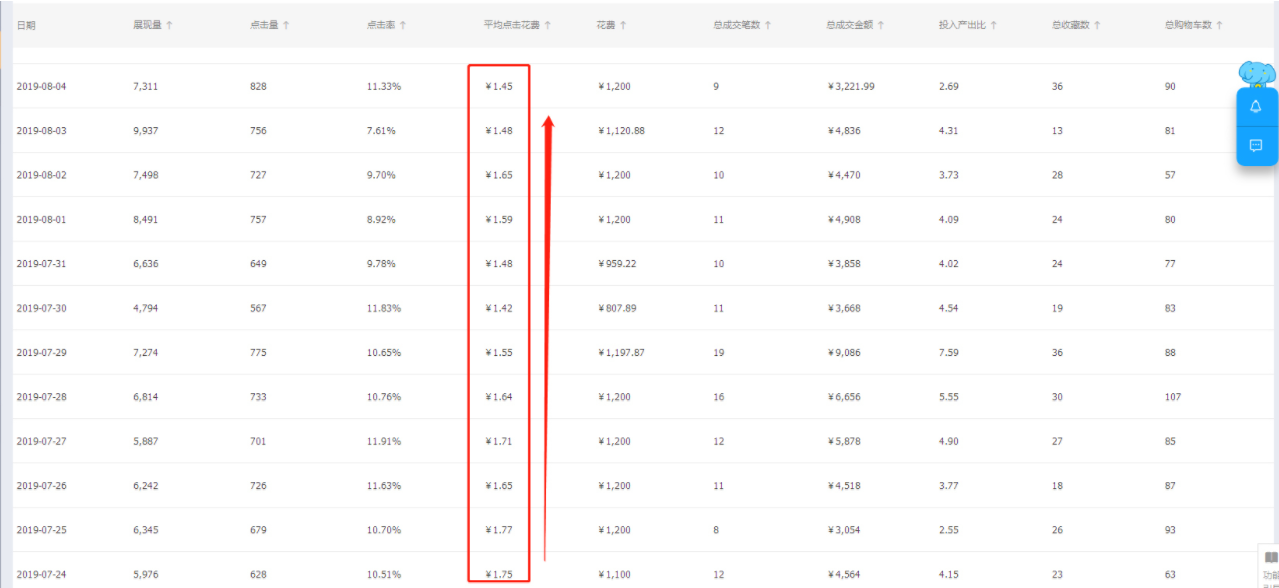Open the bell notification widget

1256,107
